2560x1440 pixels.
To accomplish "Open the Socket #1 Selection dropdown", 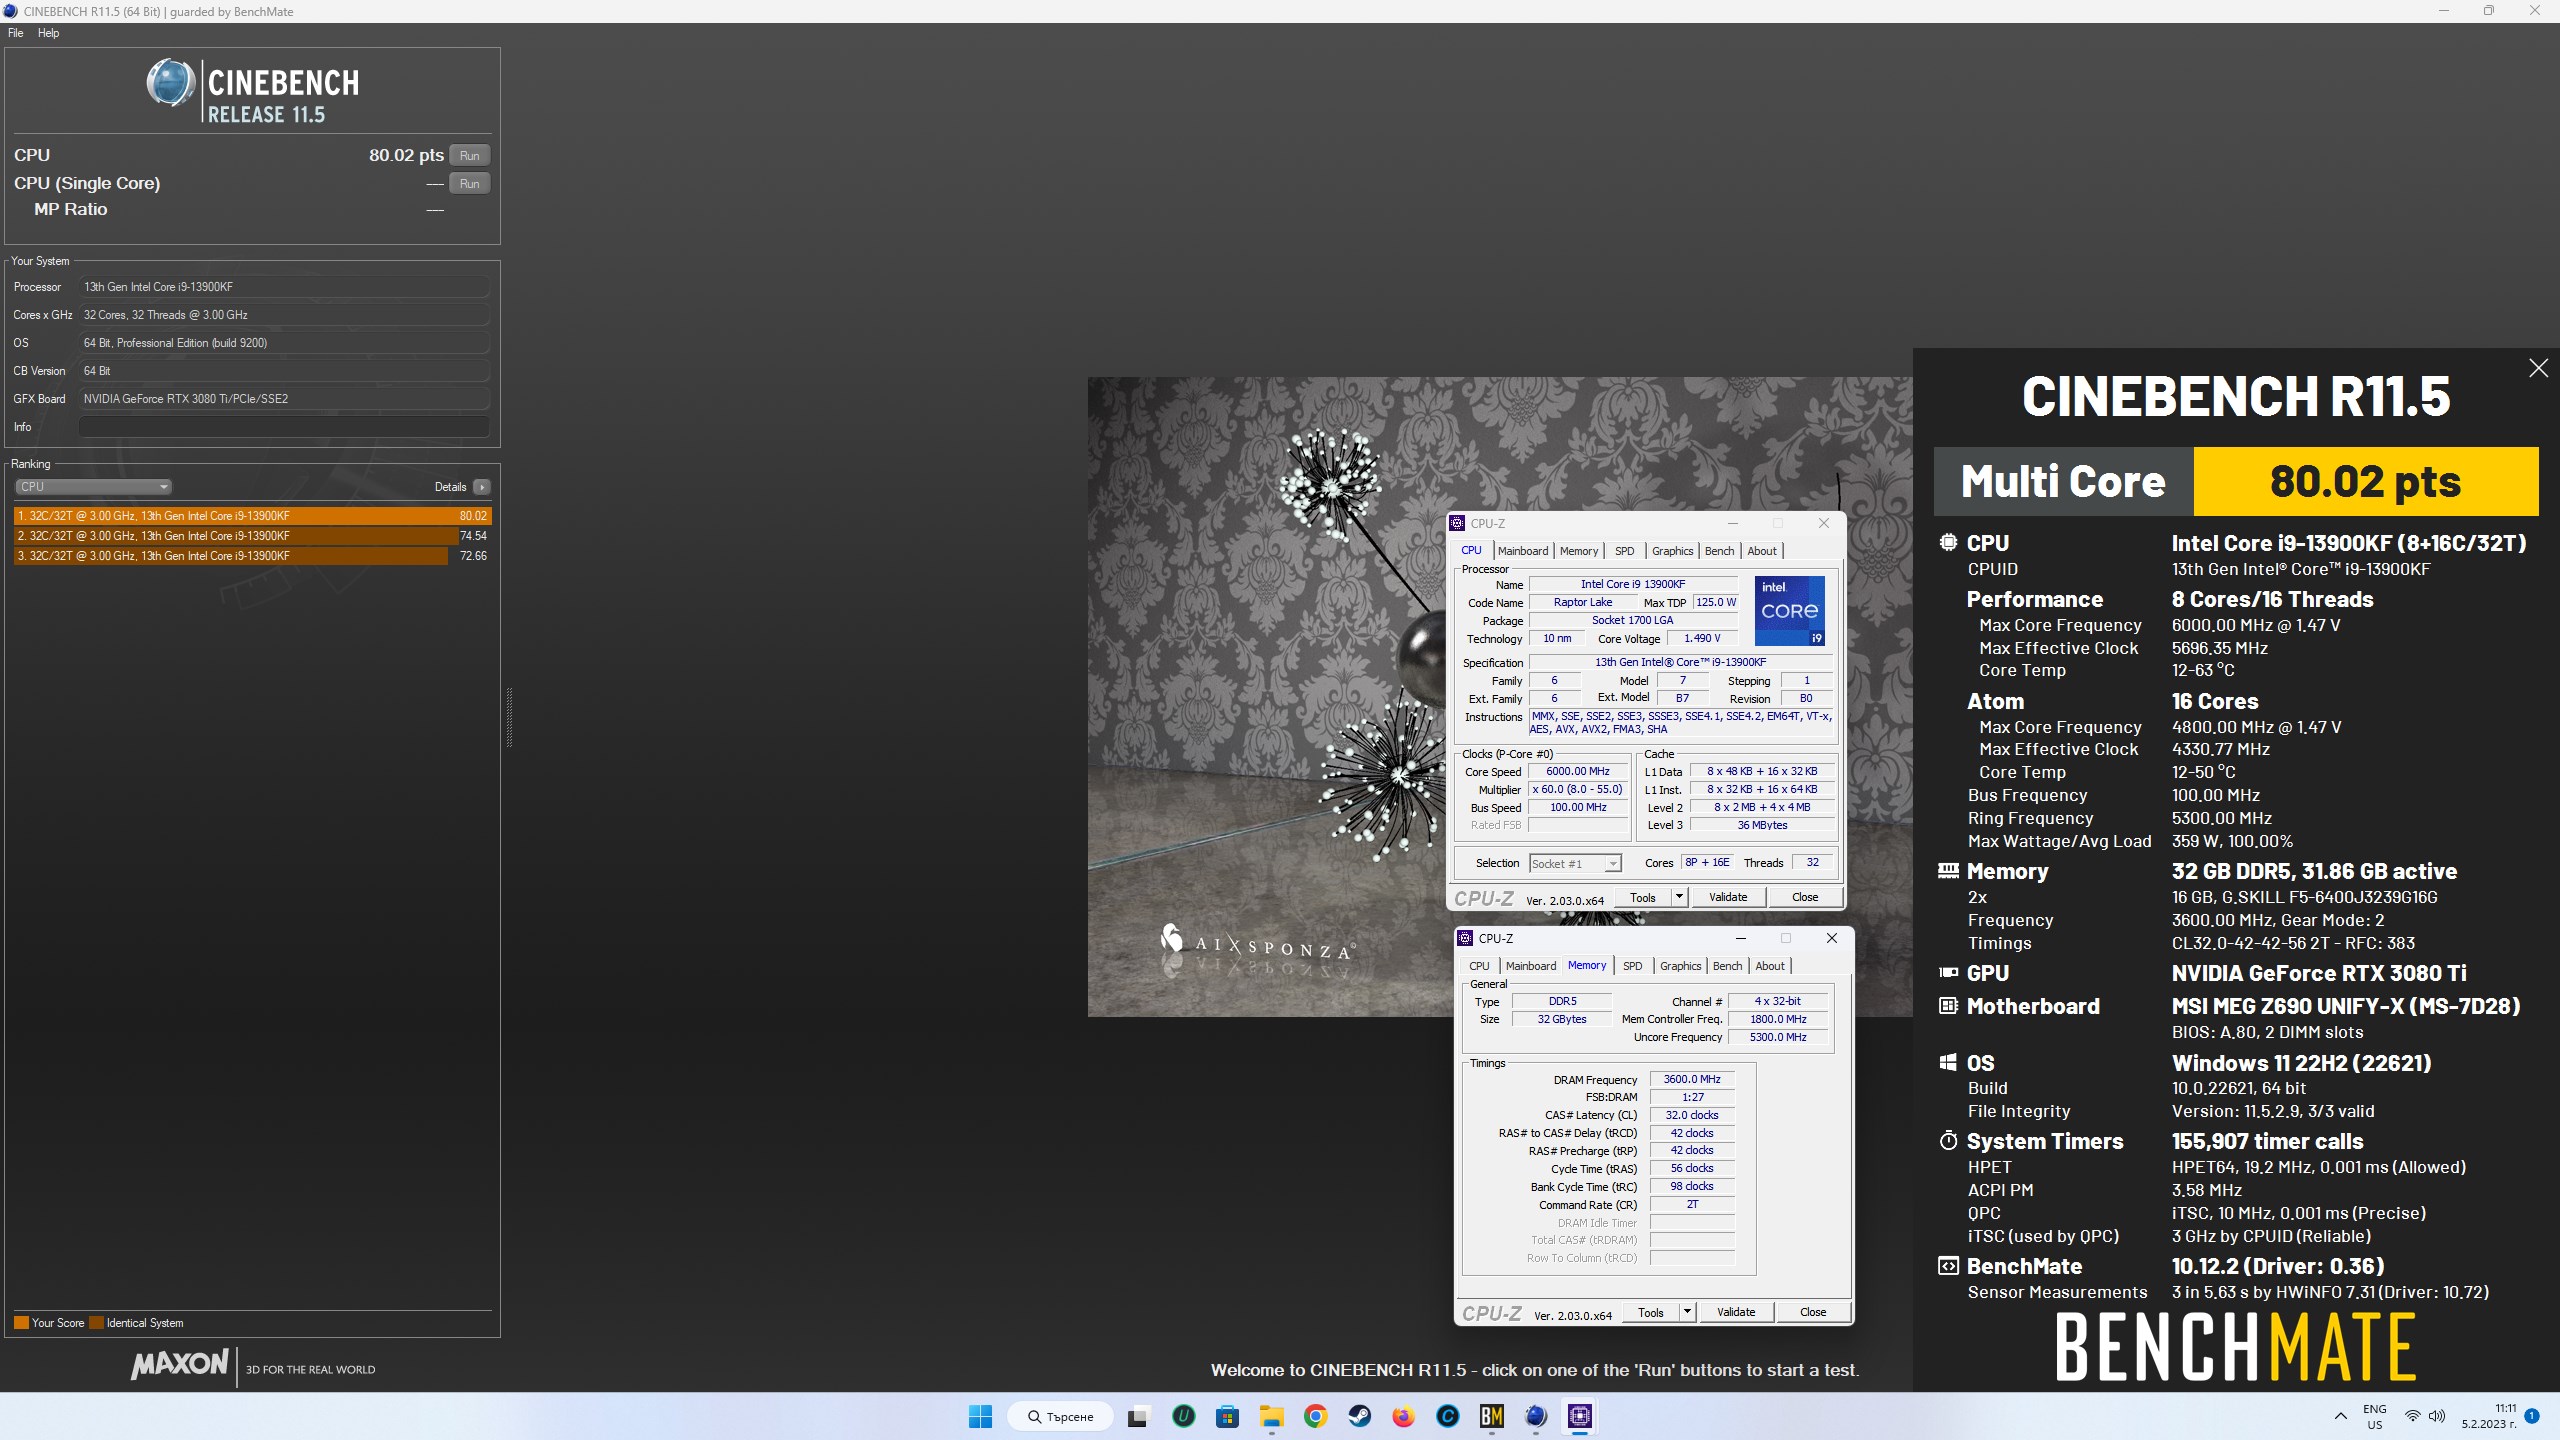I will 1575,863.
